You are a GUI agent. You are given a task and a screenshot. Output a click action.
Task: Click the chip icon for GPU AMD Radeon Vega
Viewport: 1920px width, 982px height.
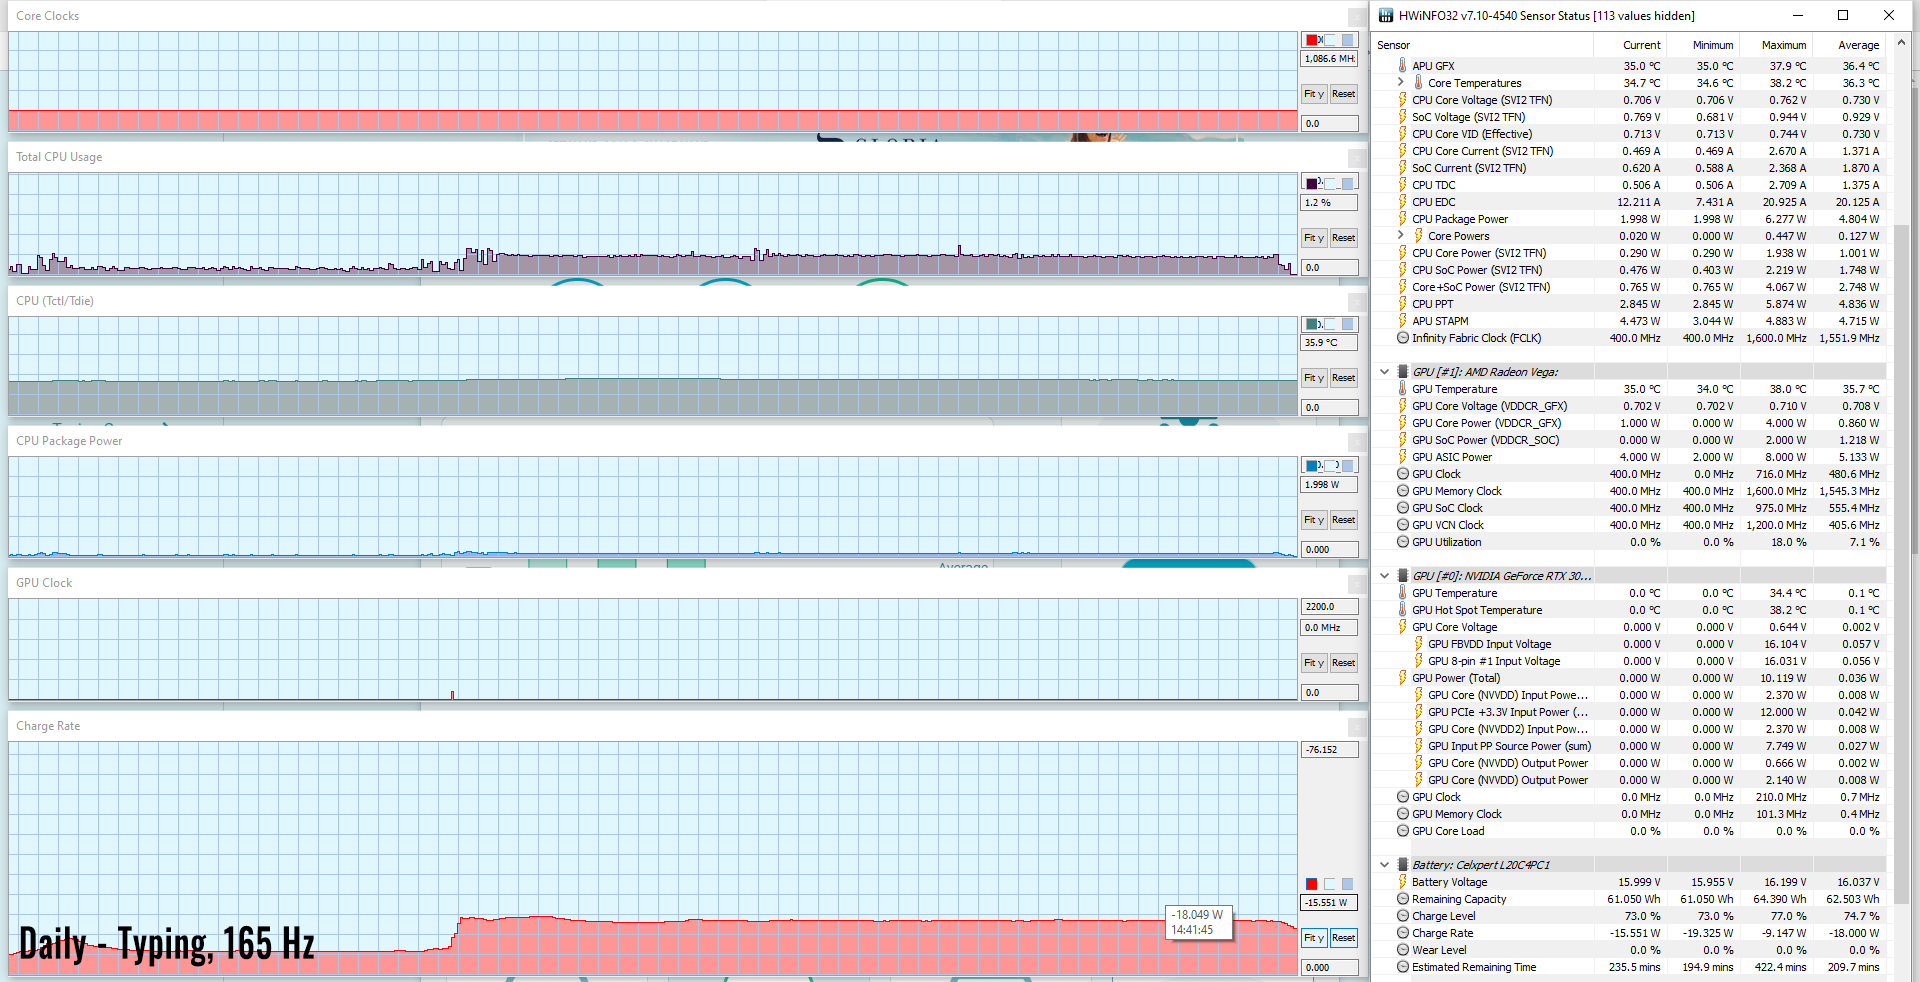pos(1402,372)
